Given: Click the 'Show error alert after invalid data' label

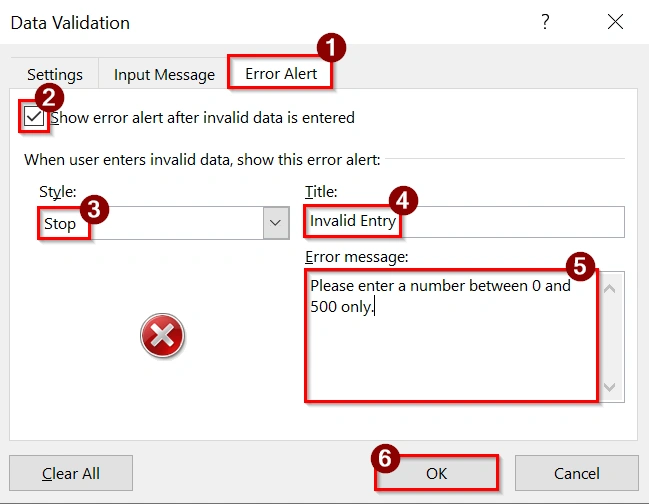Looking at the screenshot, I should 203,118.
